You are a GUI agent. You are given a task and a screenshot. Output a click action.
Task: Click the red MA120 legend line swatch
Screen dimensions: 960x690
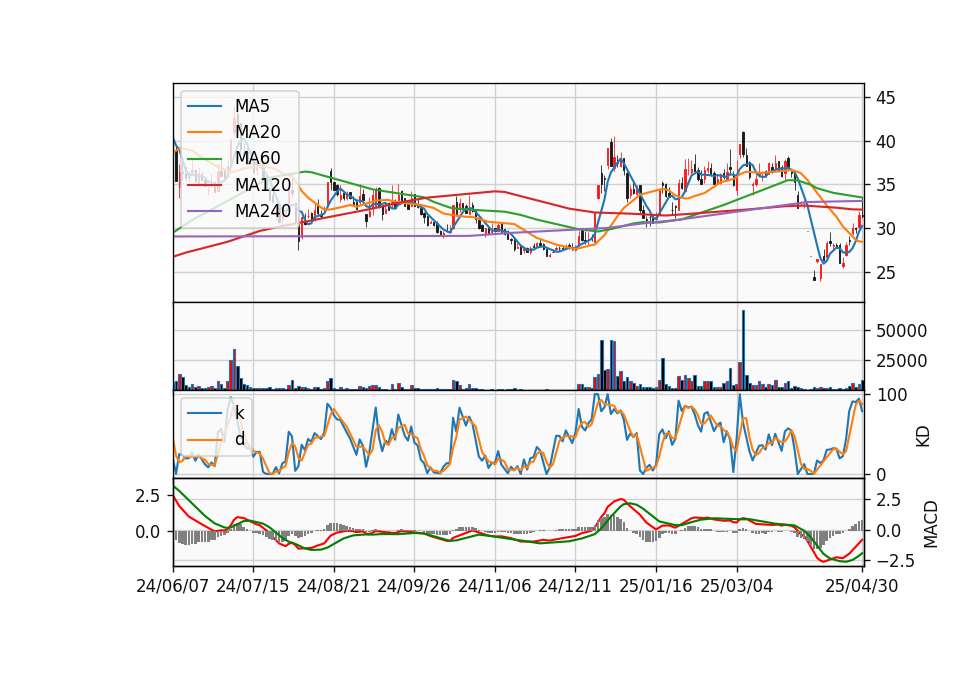click(204, 186)
